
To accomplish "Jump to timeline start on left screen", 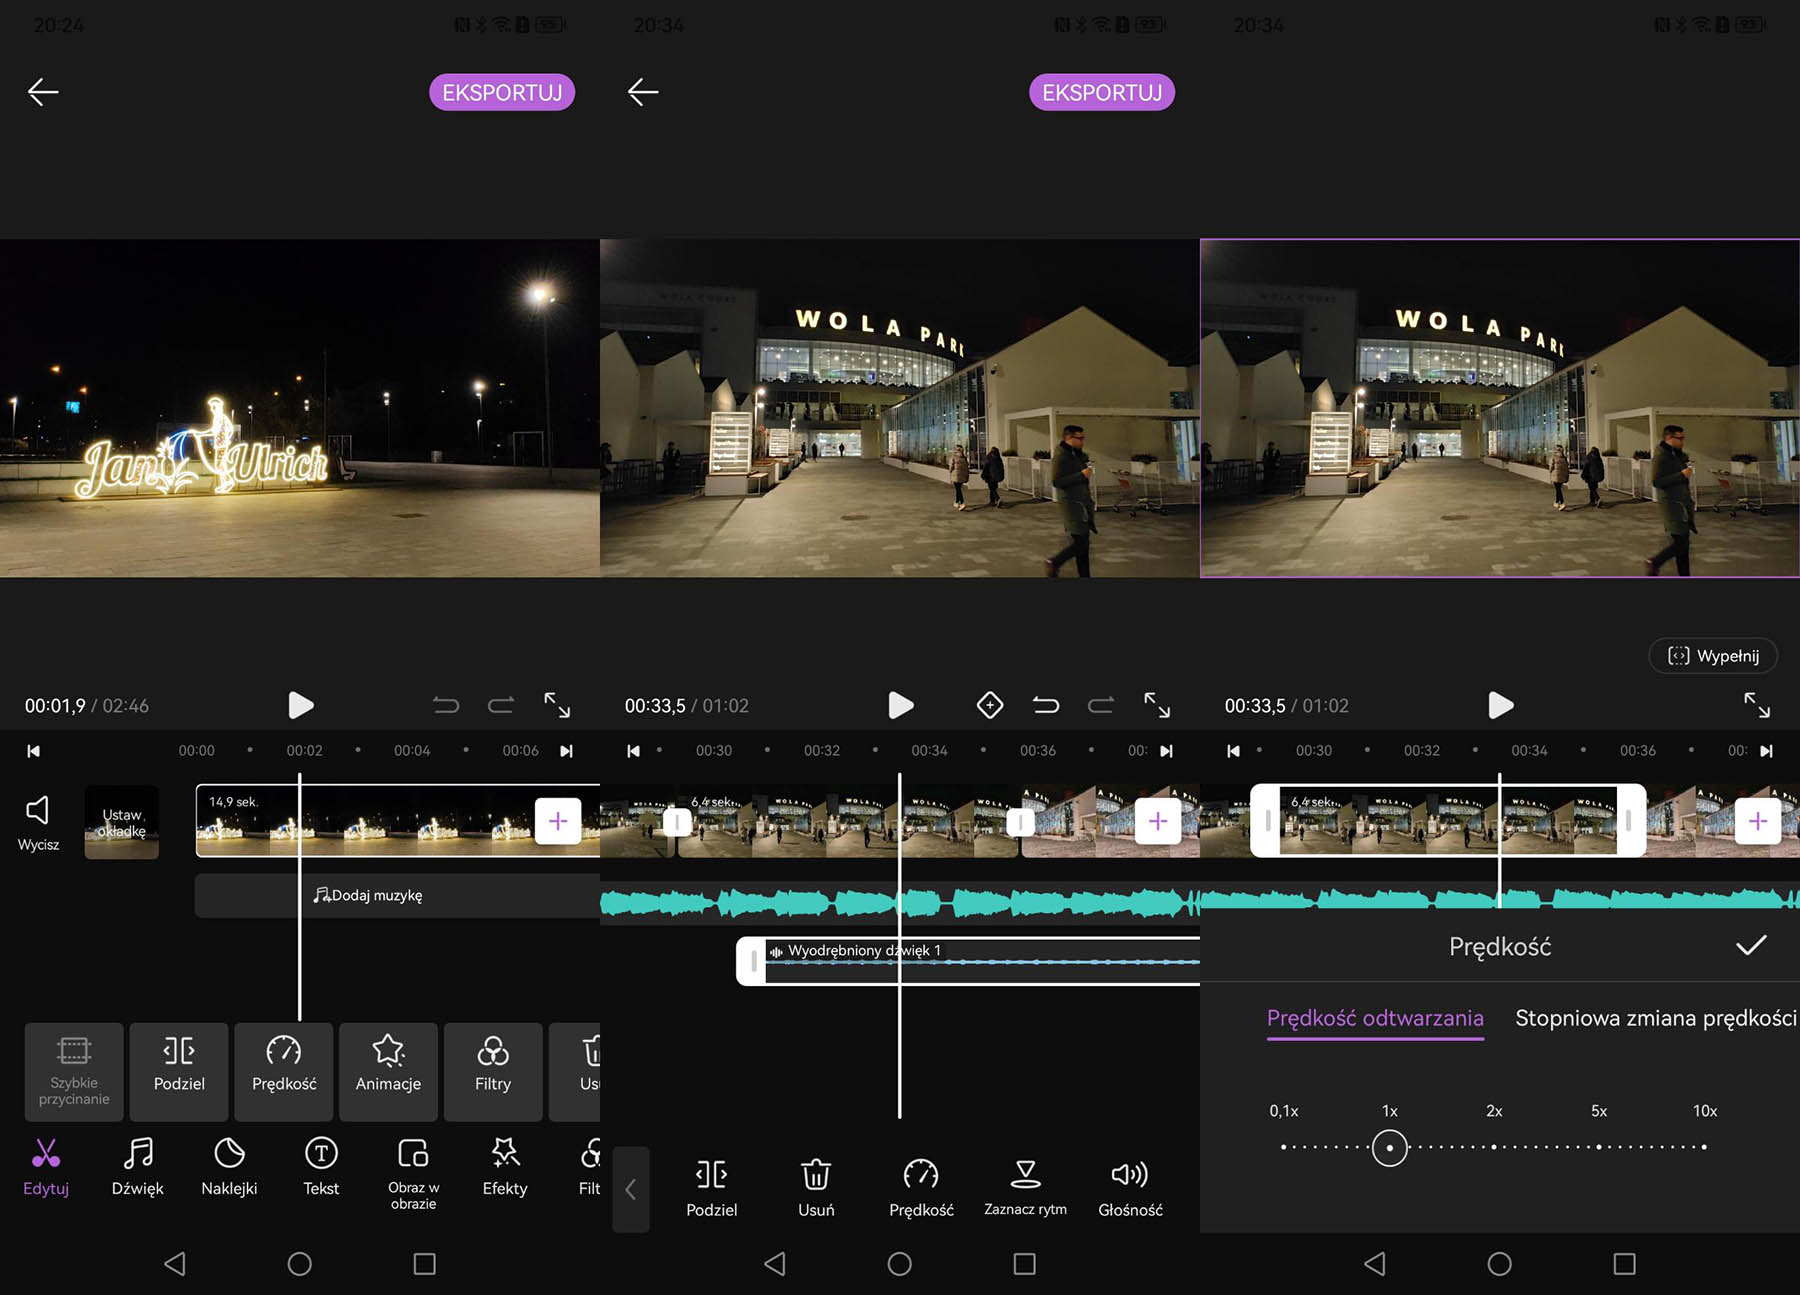I will (33, 751).
